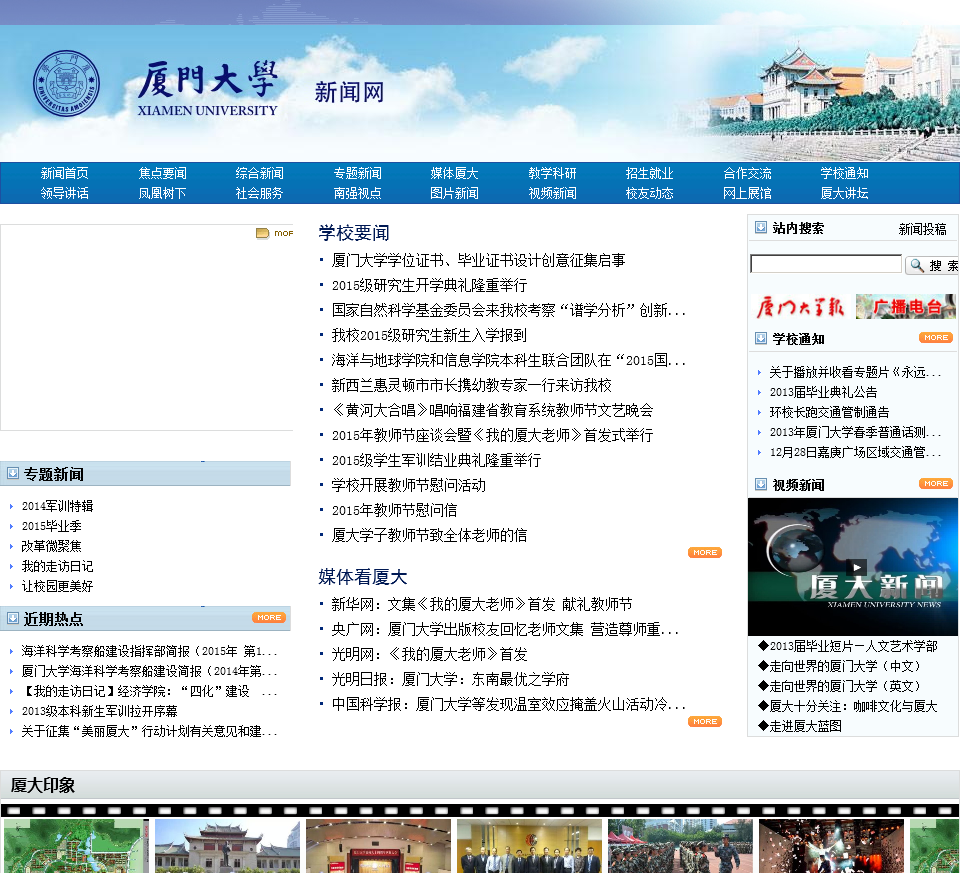Click MORE next to 学校通知
The image size is (960, 873).
coord(936,337)
